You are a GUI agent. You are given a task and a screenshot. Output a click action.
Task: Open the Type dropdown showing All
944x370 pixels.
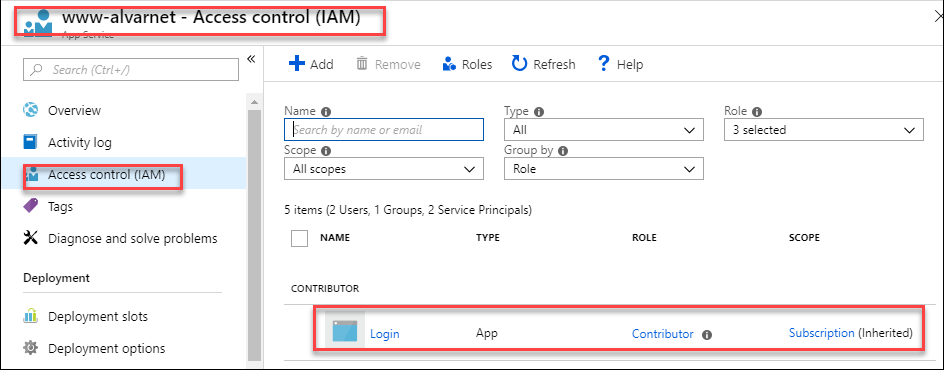604,130
